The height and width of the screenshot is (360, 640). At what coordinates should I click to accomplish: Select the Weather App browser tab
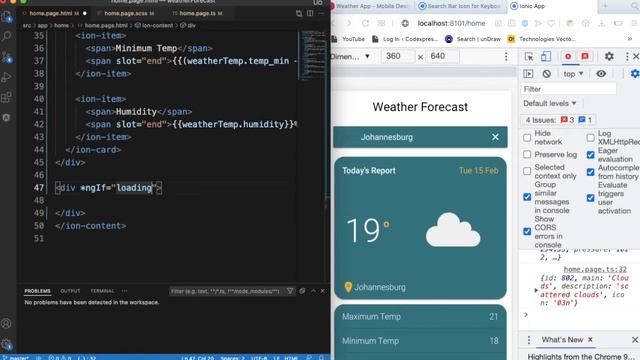click(371, 6)
